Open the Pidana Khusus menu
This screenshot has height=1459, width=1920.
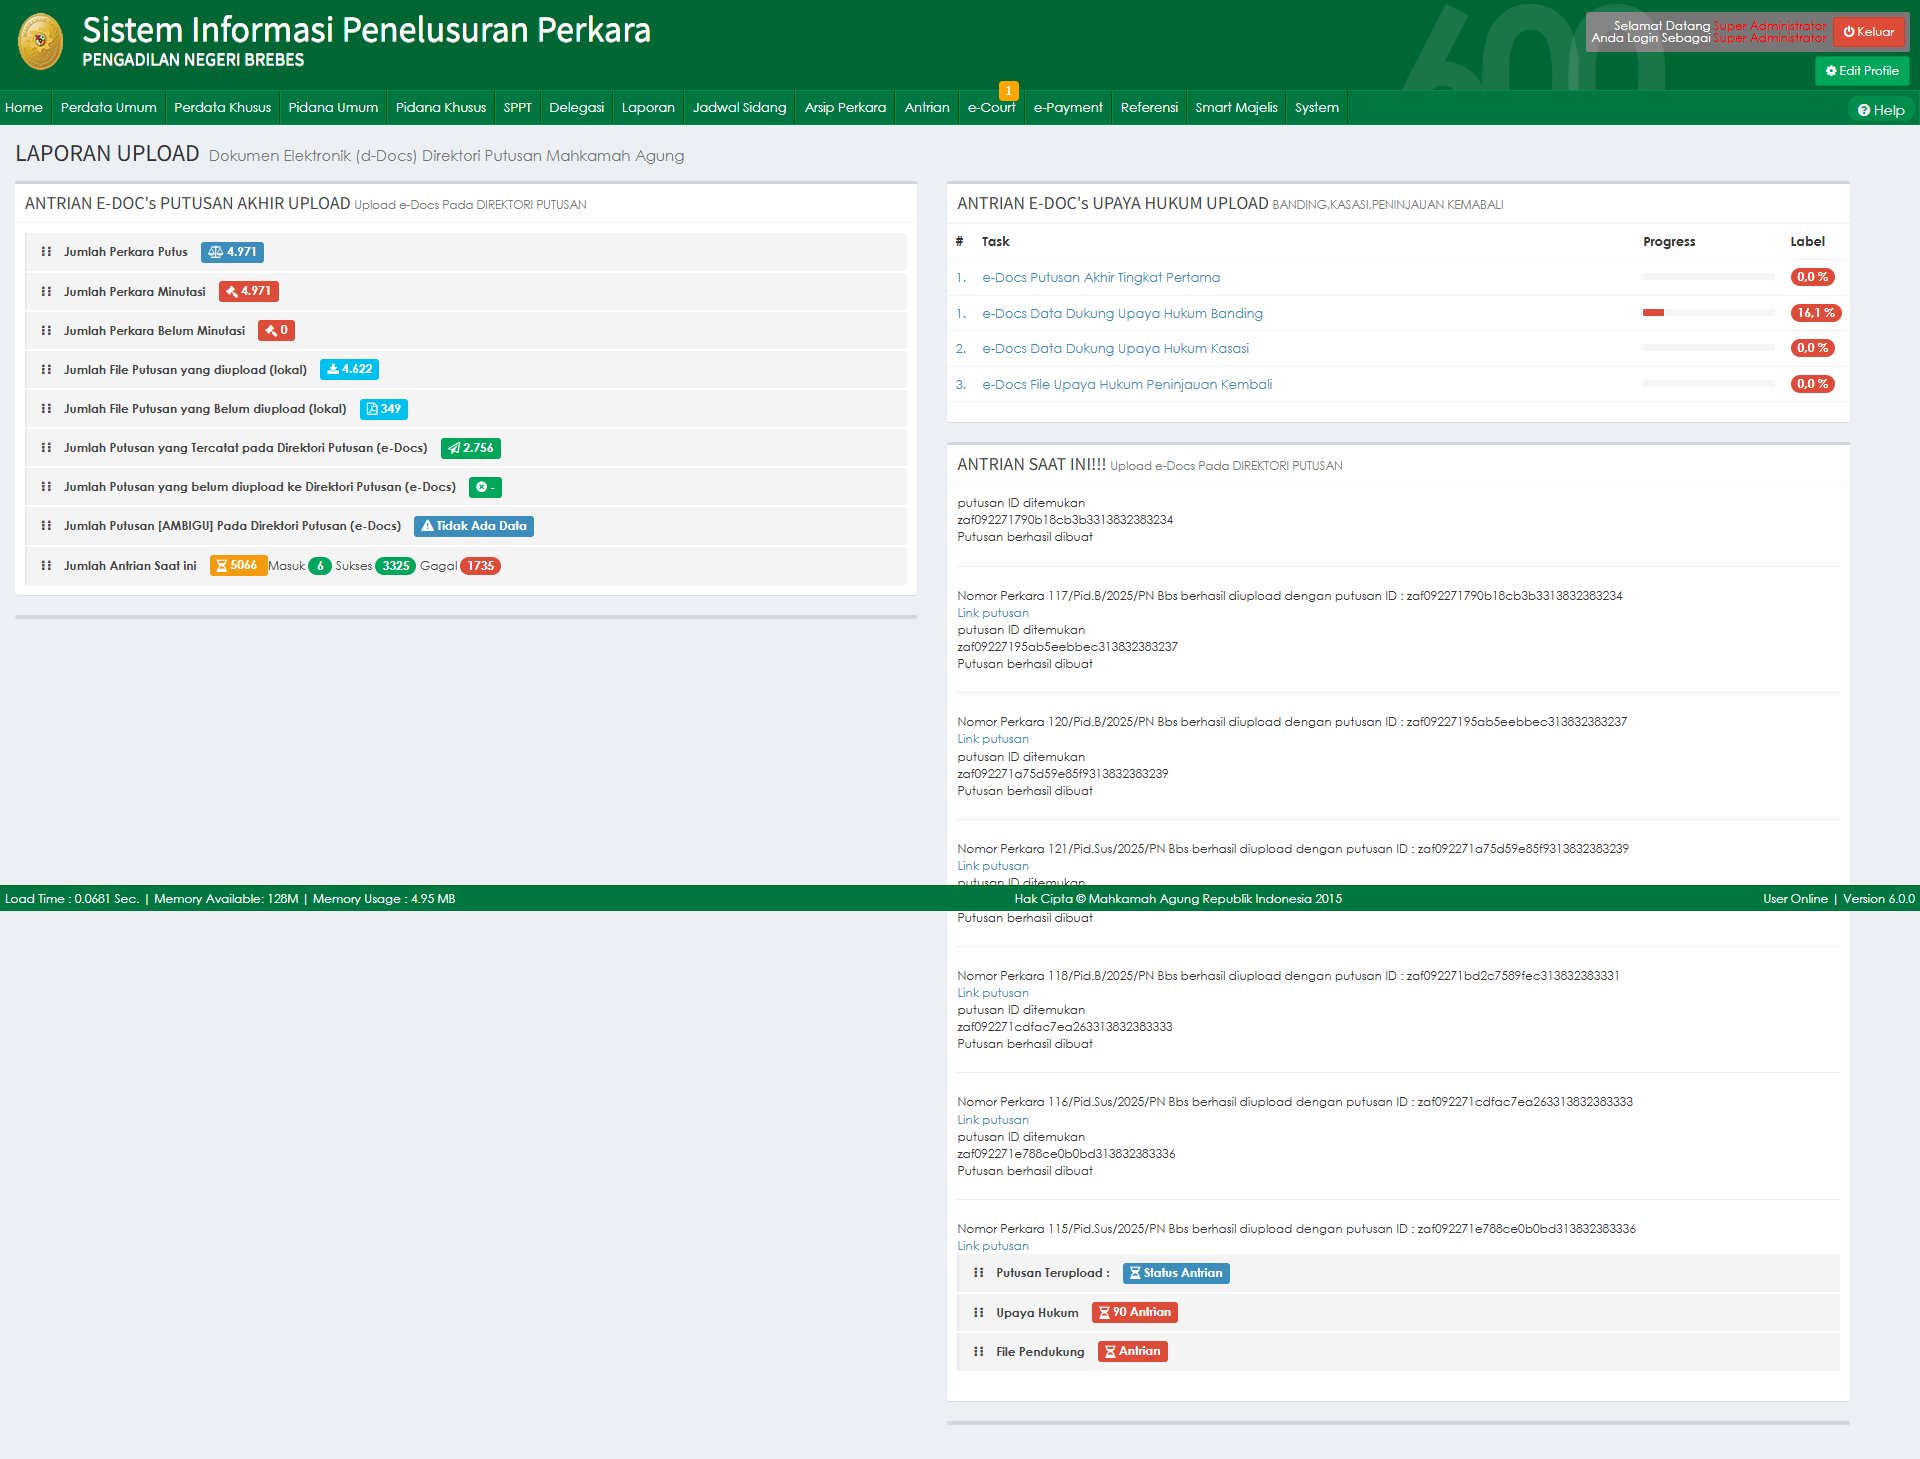point(440,108)
